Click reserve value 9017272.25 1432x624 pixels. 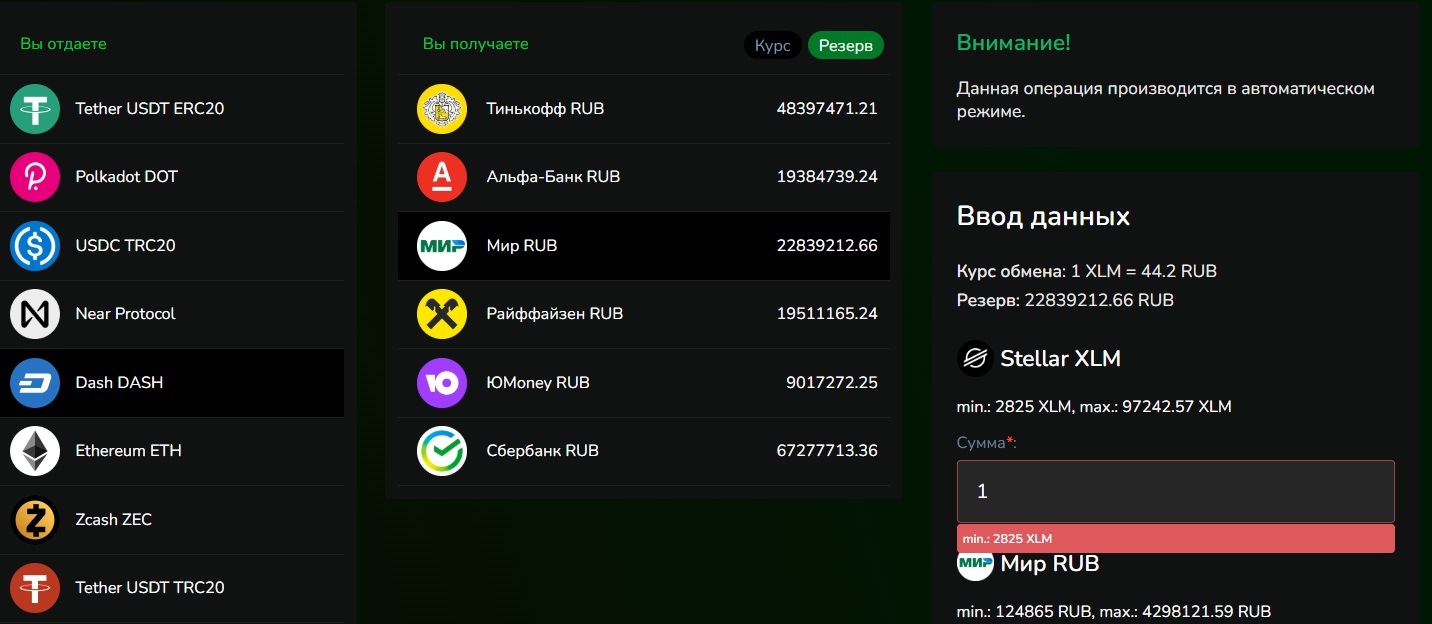click(832, 383)
